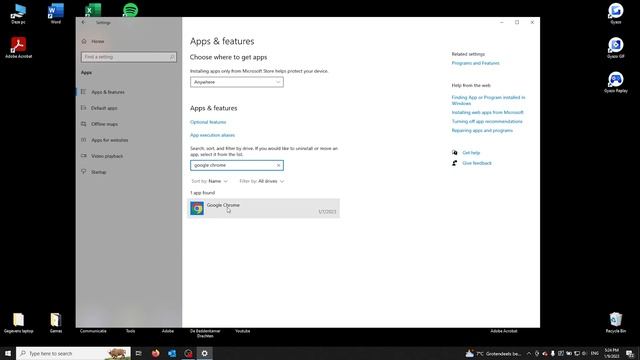Select the Adobe Acrobat desktop icon at top left

click(18, 47)
